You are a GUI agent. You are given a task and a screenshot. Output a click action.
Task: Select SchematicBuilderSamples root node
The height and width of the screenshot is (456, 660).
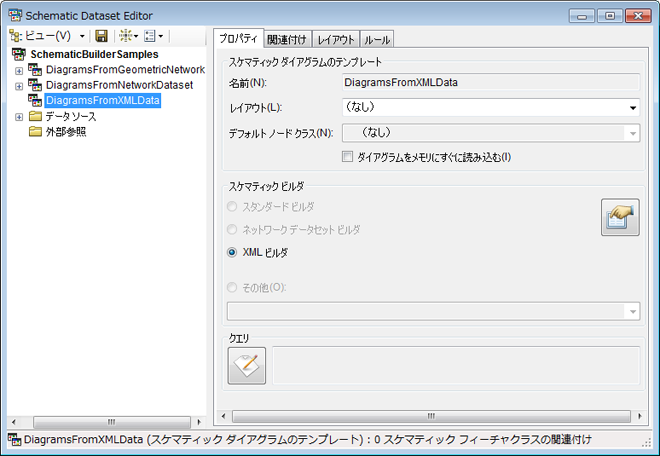pos(94,54)
